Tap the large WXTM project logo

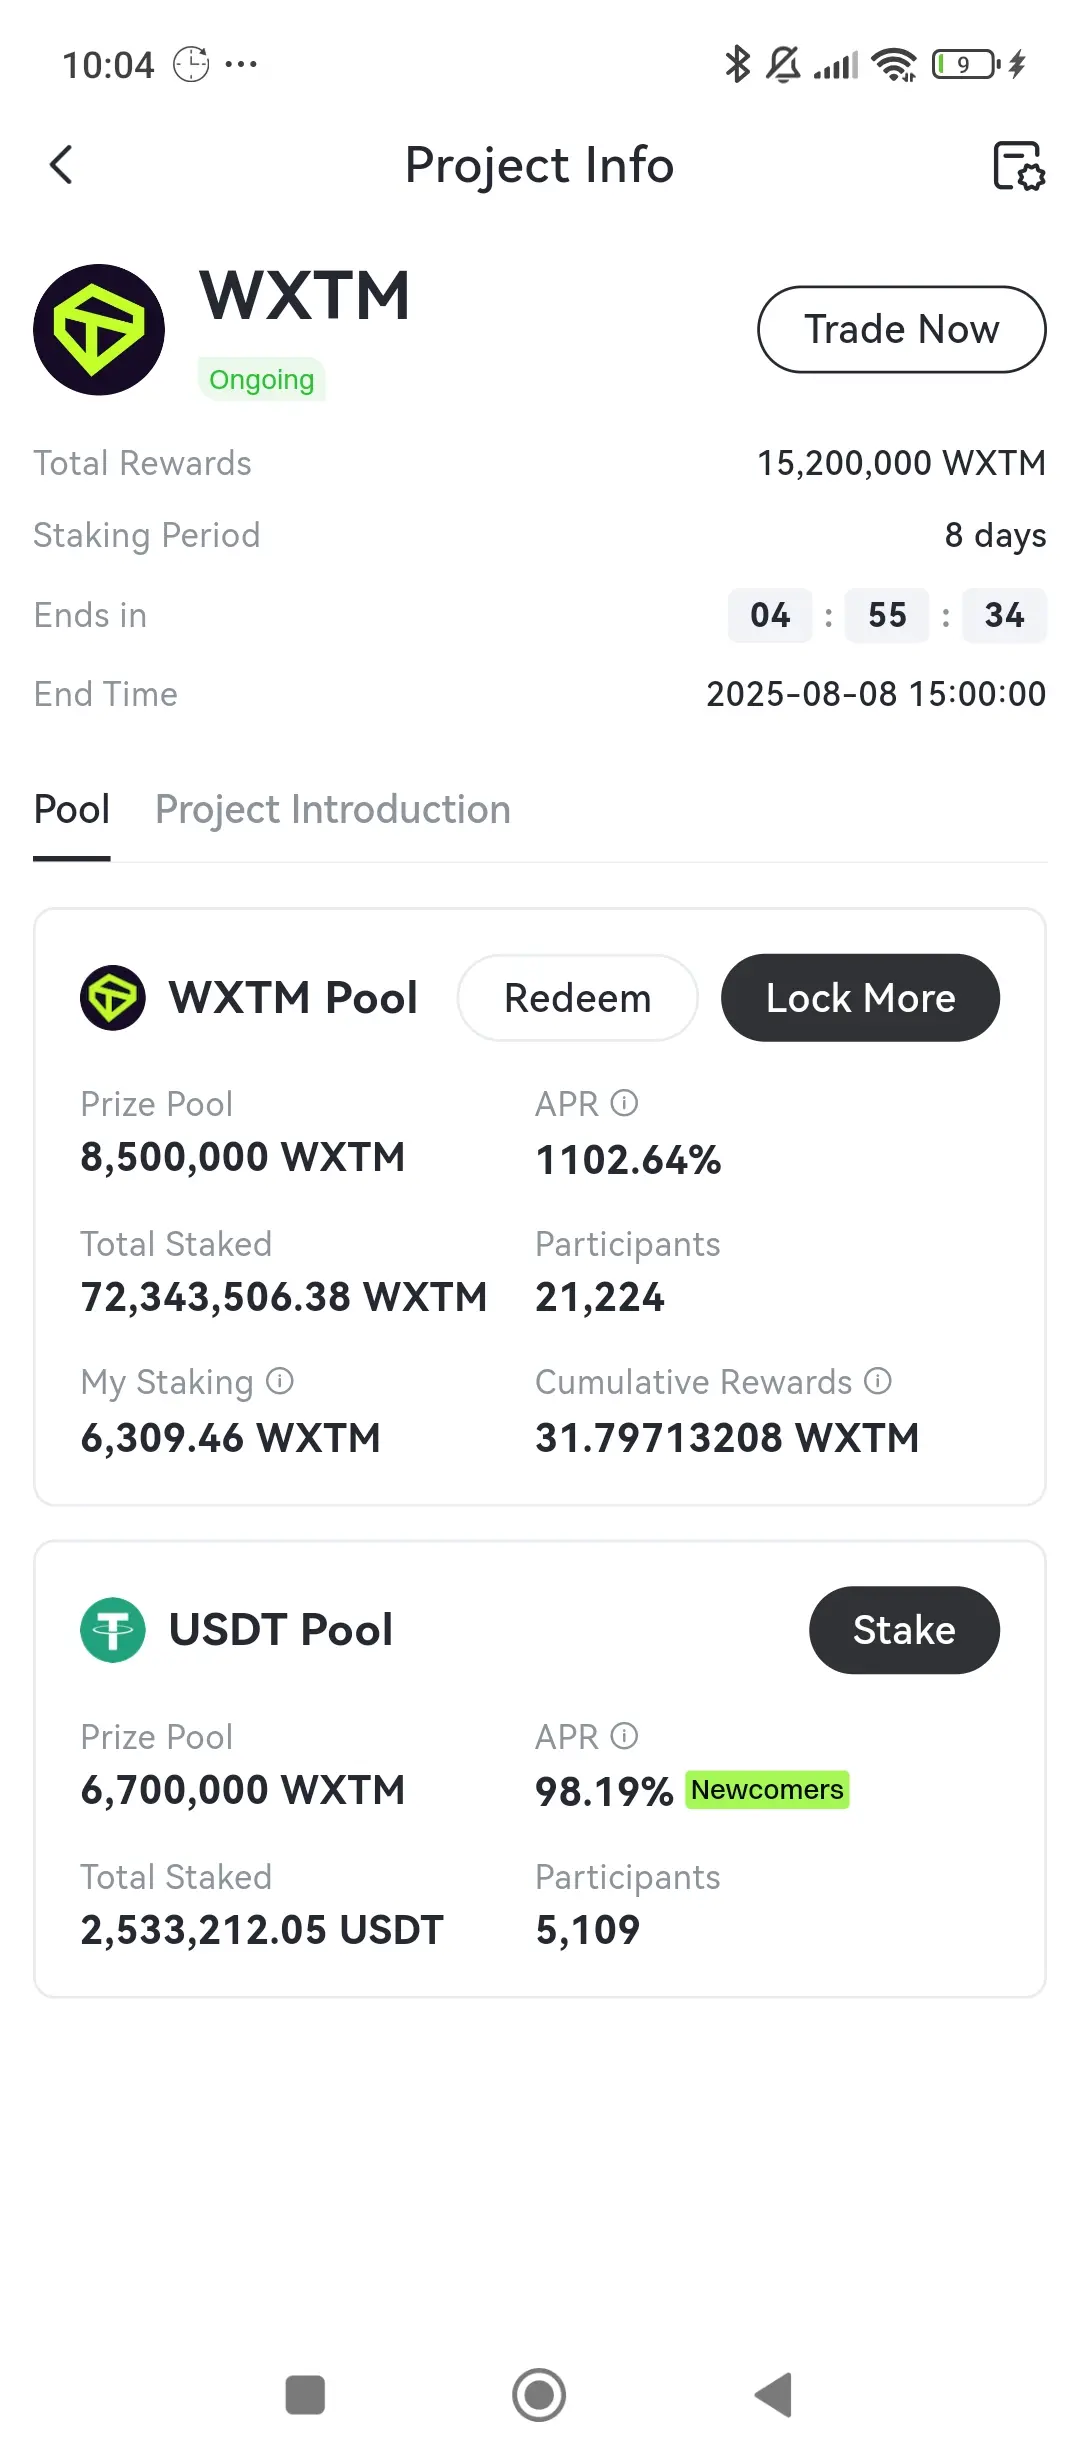pyautogui.click(x=99, y=330)
